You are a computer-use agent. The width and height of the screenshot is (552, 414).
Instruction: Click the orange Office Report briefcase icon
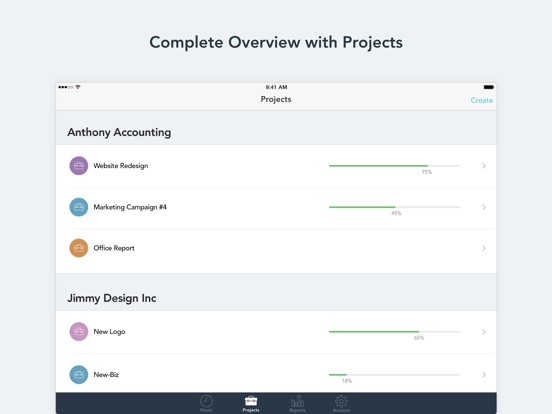[x=79, y=248]
